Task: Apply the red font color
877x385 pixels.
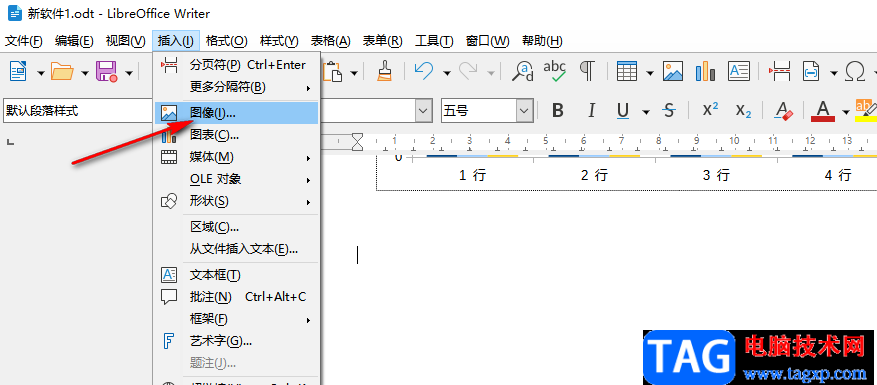Action: [x=823, y=111]
